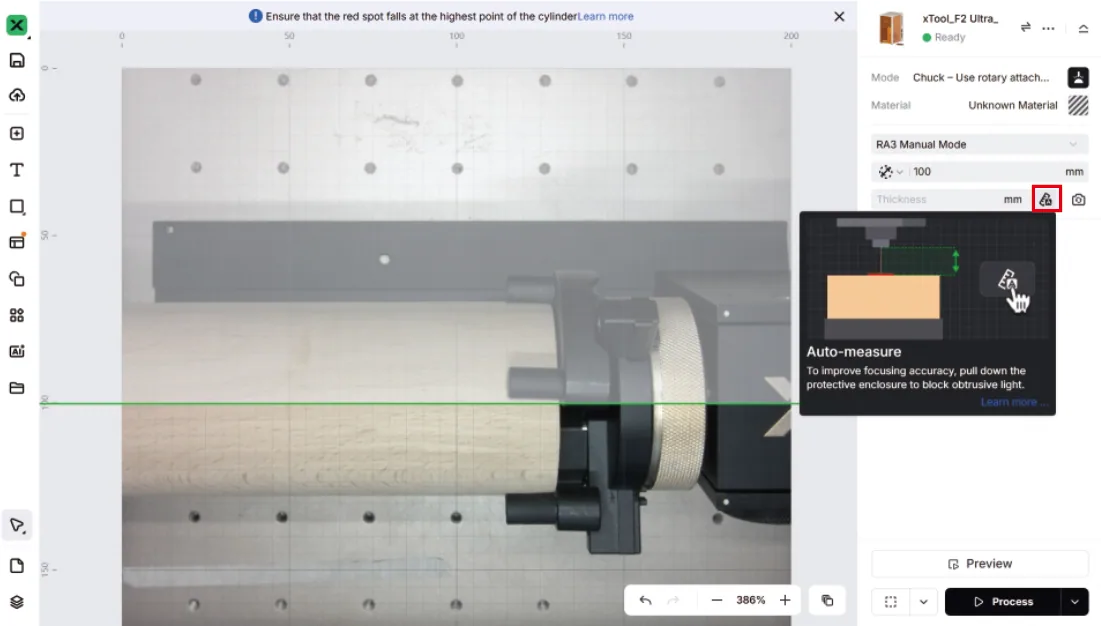The height and width of the screenshot is (626, 1101).
Task: Click the Undo arrow
Action: 645,600
